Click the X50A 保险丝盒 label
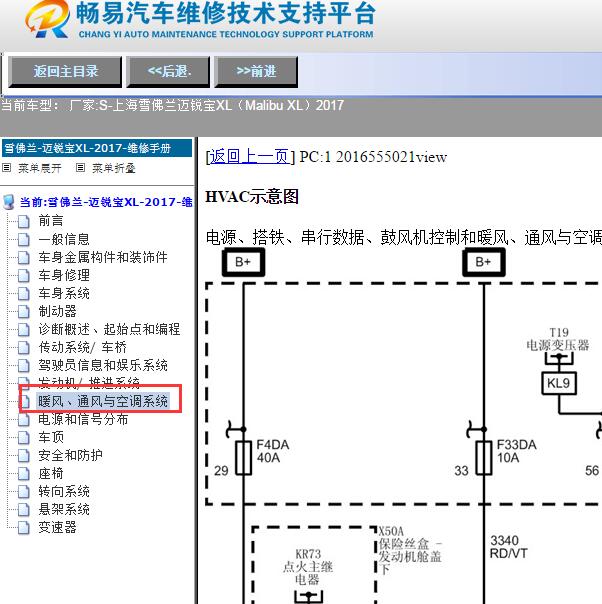 click(x=410, y=550)
